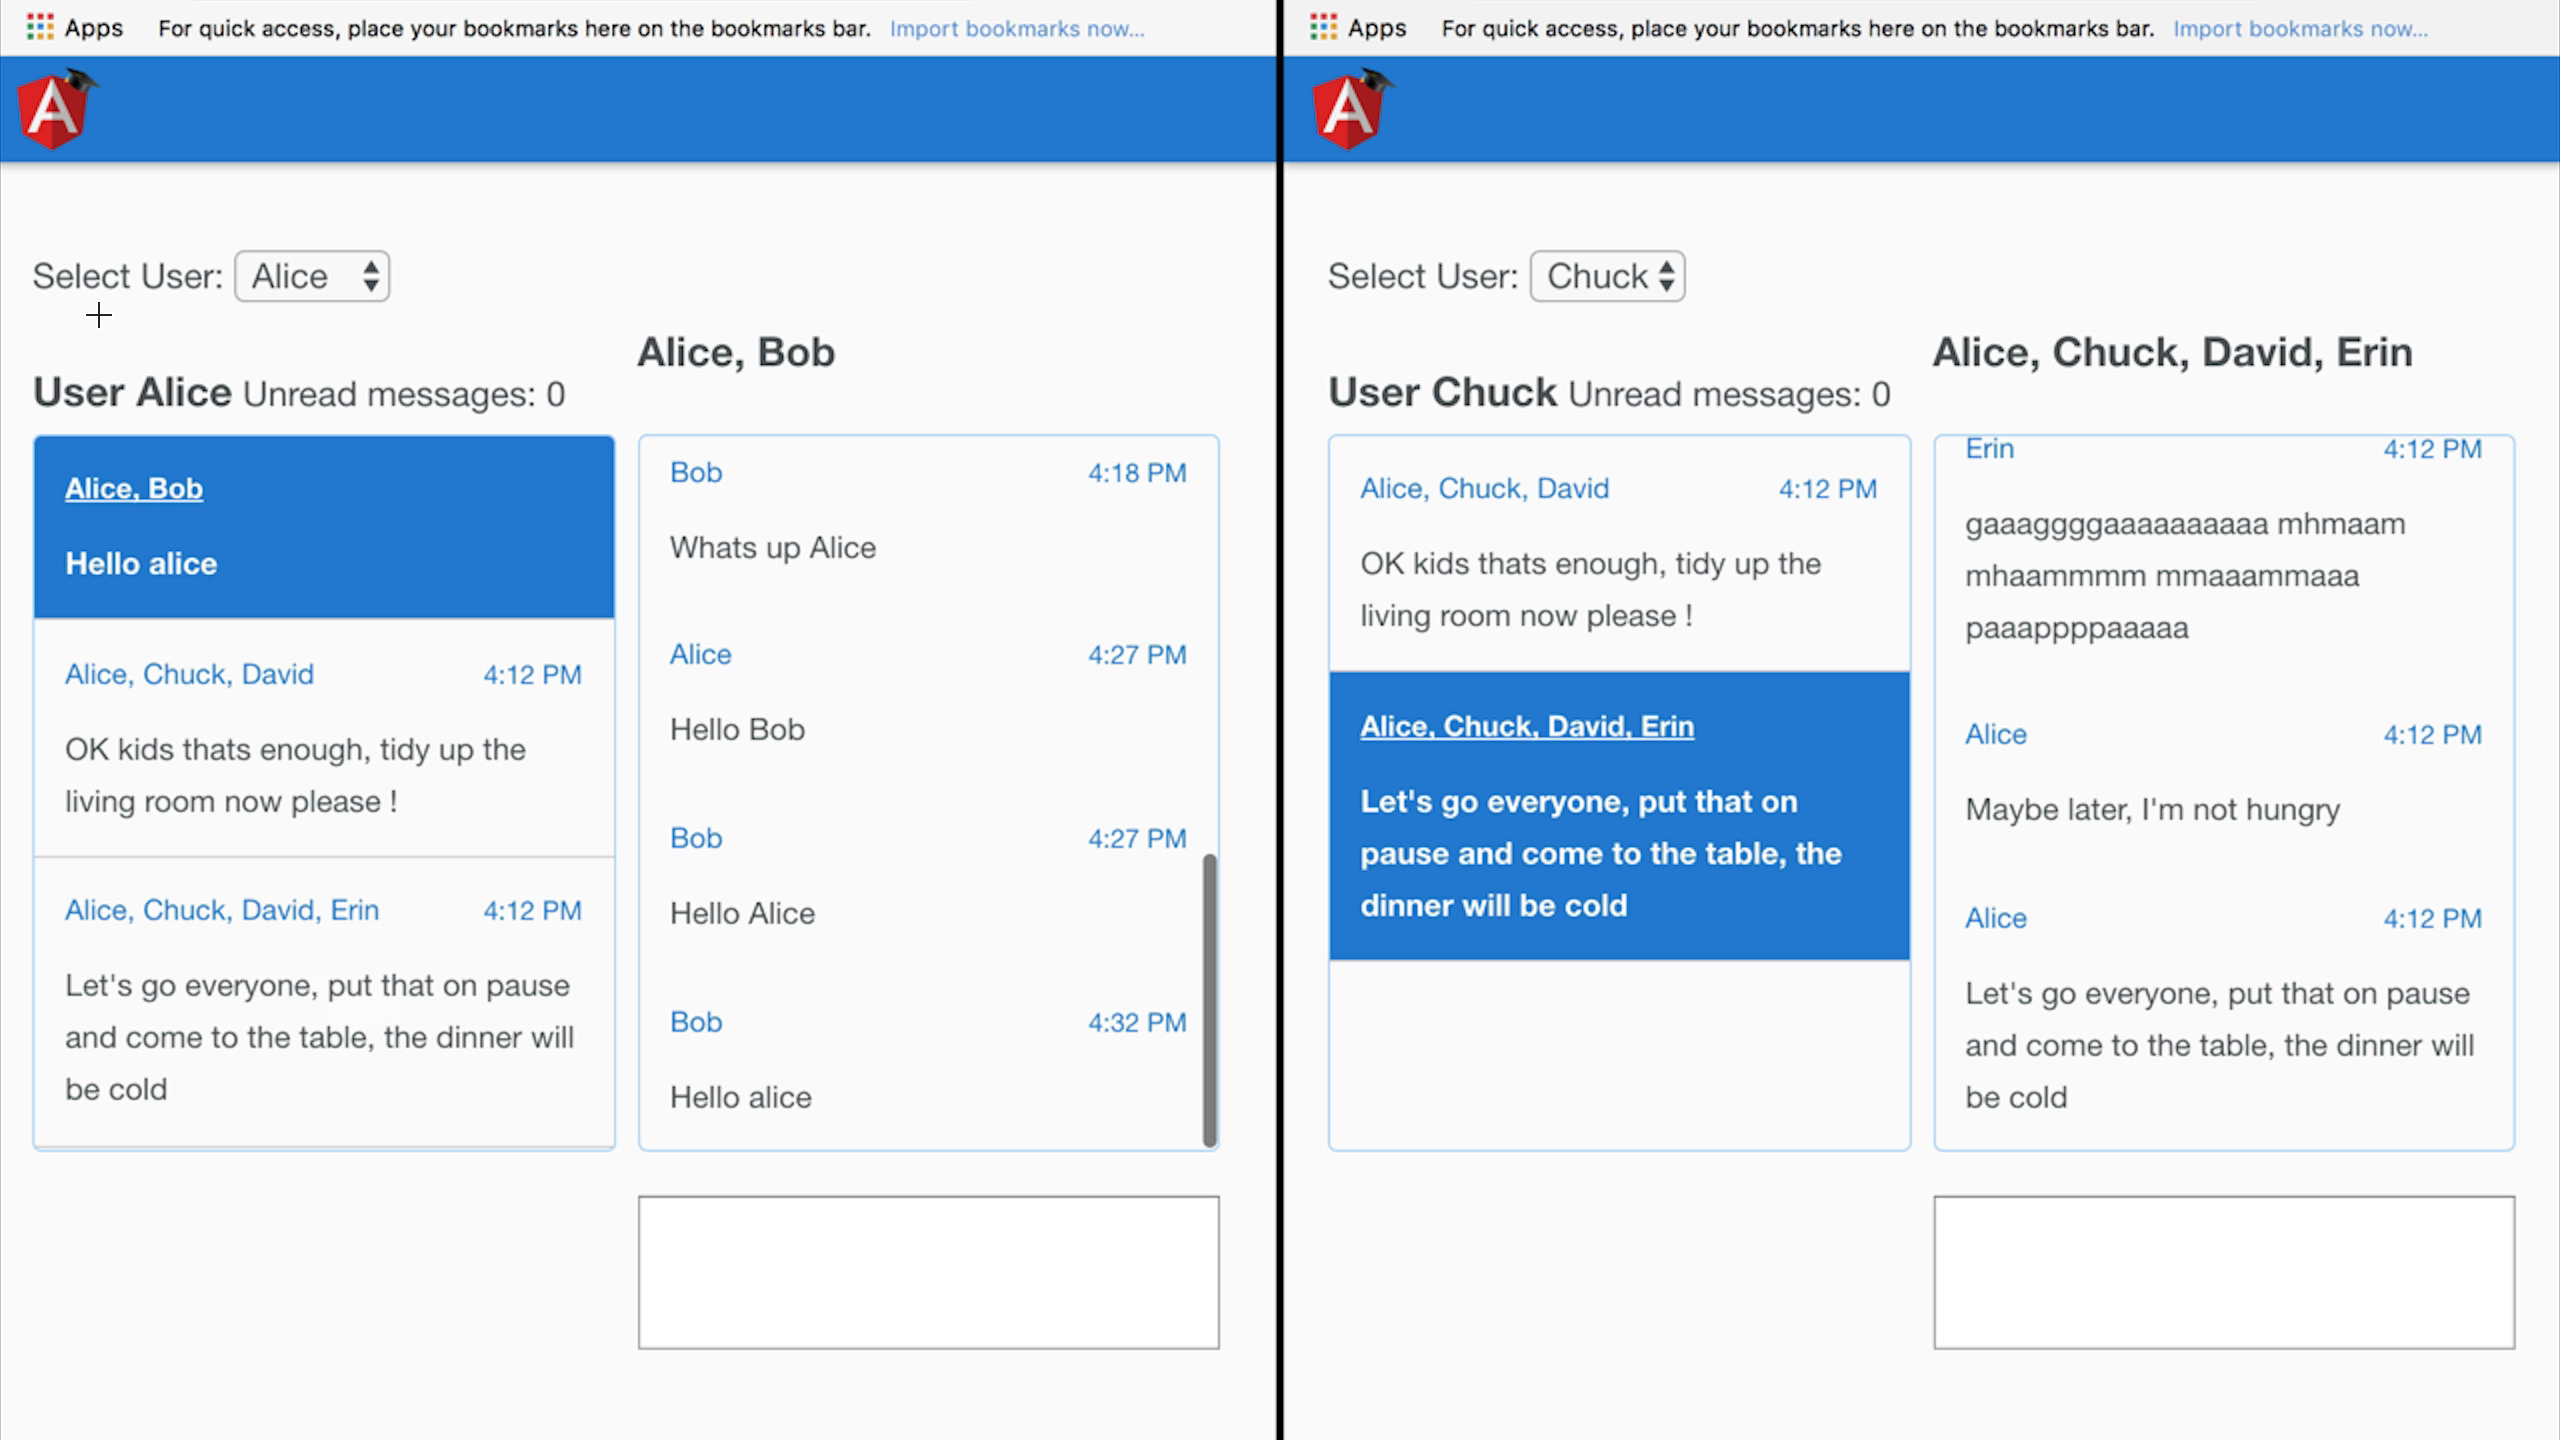This screenshot has height=1440, width=2560.
Task: Focus the message input box under Alice, Bob chat
Action: [929, 1272]
